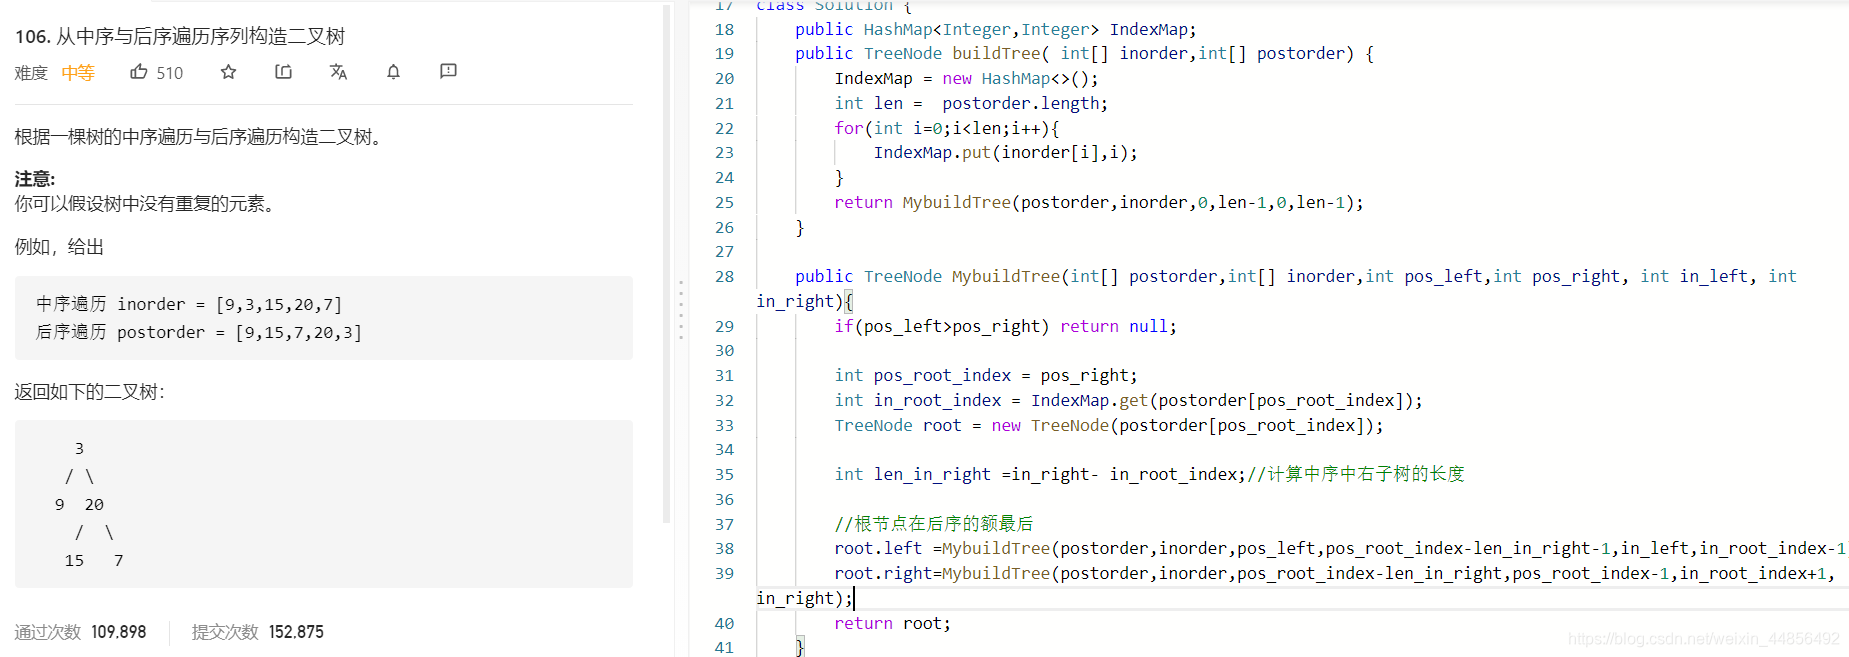The width and height of the screenshot is (1849, 657).
Task: Click the 'int len = postorder.length' line
Action: coord(971,104)
